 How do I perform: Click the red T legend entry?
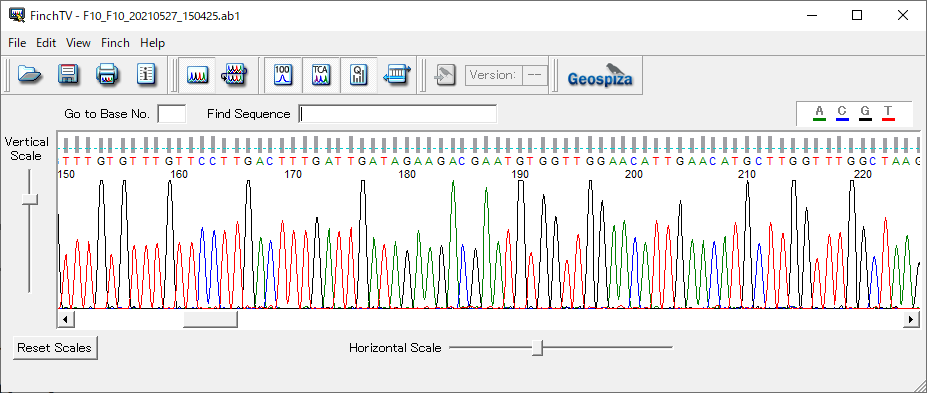click(x=888, y=113)
